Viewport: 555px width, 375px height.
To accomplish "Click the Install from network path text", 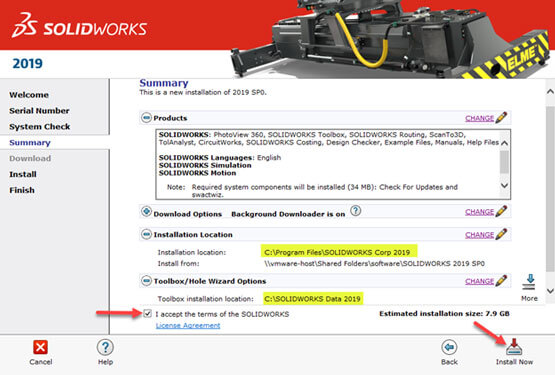I will pos(374,263).
